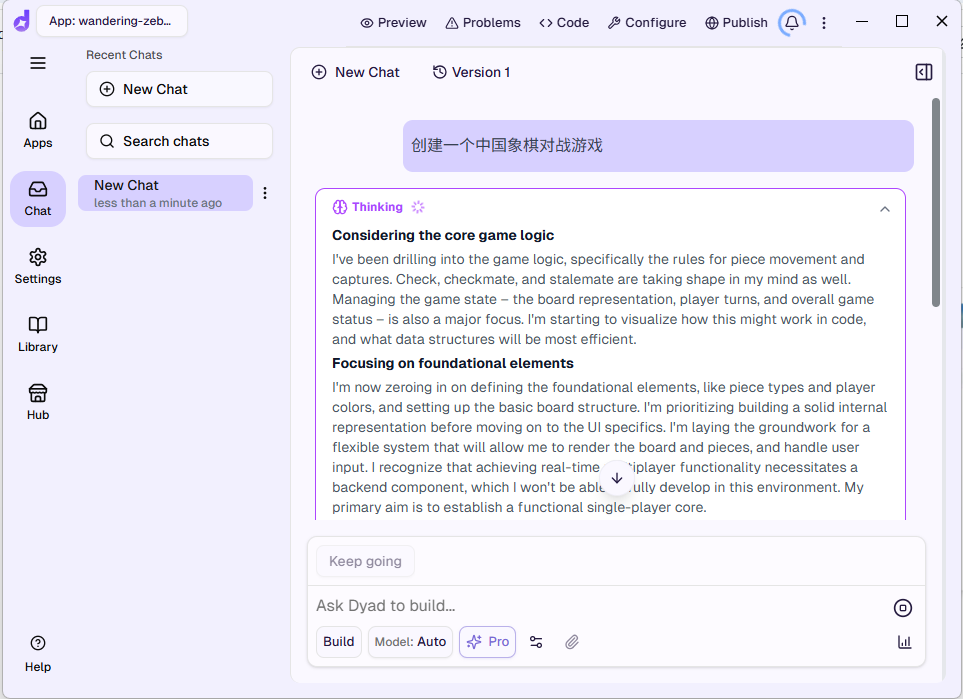Close the Dyad window

[x=942, y=21]
